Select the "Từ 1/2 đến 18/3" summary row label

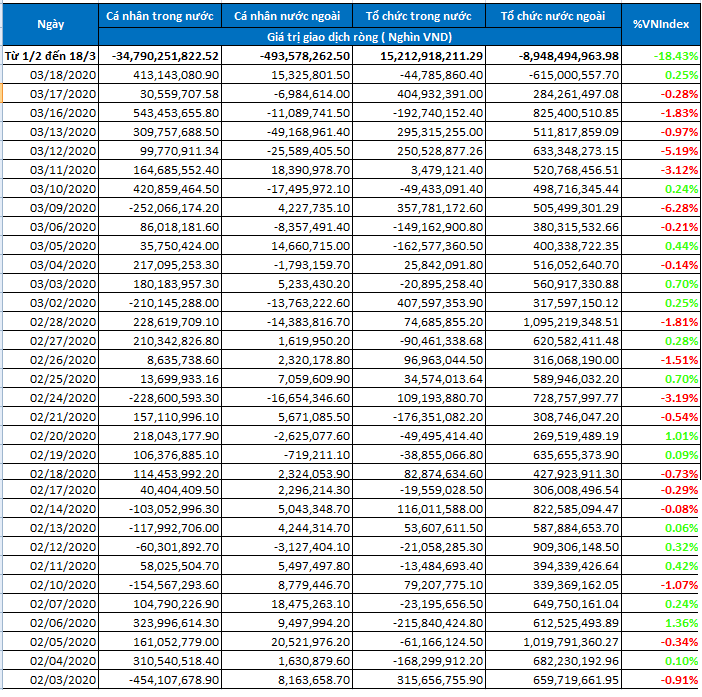click(x=50, y=55)
